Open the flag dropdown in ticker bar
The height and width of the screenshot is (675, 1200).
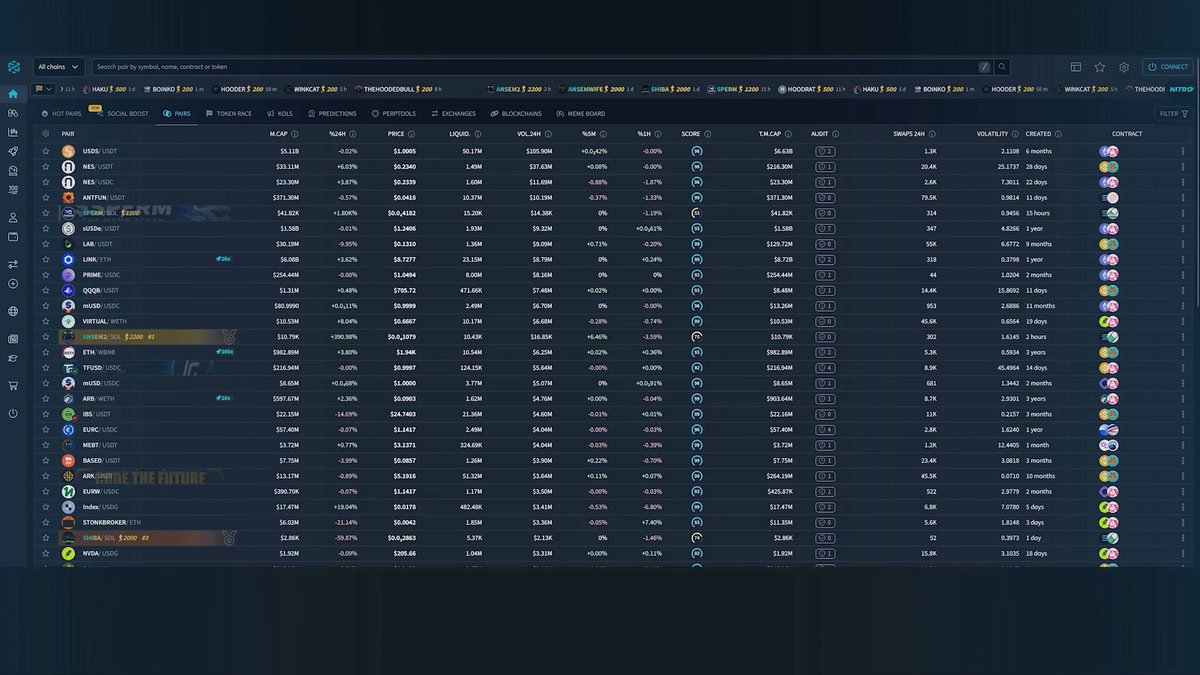coord(44,89)
